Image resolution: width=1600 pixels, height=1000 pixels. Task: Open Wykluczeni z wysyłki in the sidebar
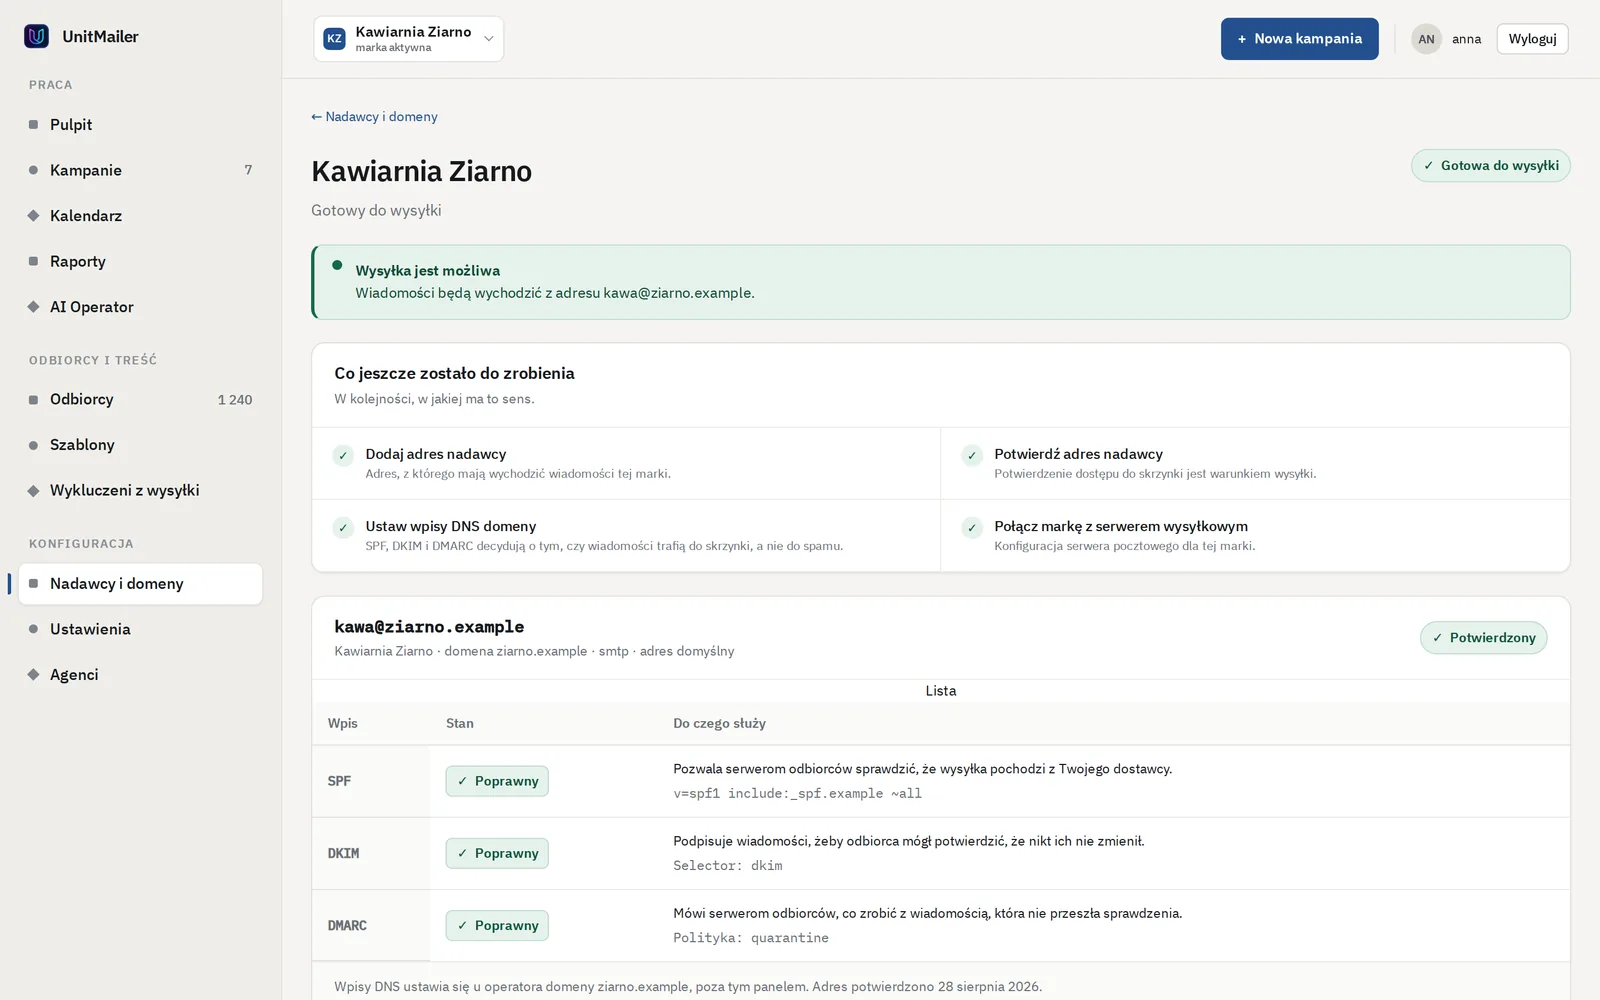click(x=140, y=490)
